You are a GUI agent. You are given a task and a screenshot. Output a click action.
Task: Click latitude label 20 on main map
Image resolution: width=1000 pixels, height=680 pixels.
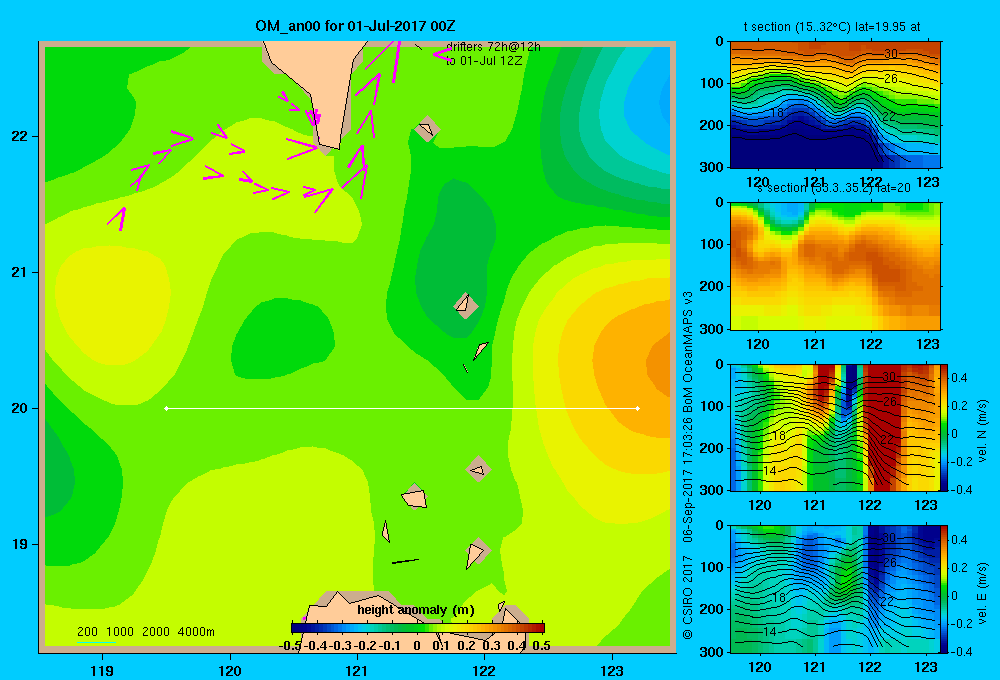click(20, 408)
